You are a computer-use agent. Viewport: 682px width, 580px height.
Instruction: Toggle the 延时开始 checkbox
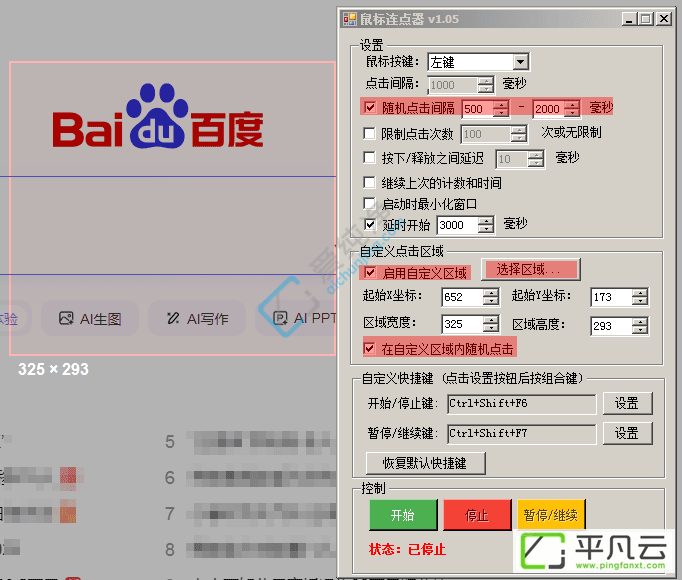[370, 225]
